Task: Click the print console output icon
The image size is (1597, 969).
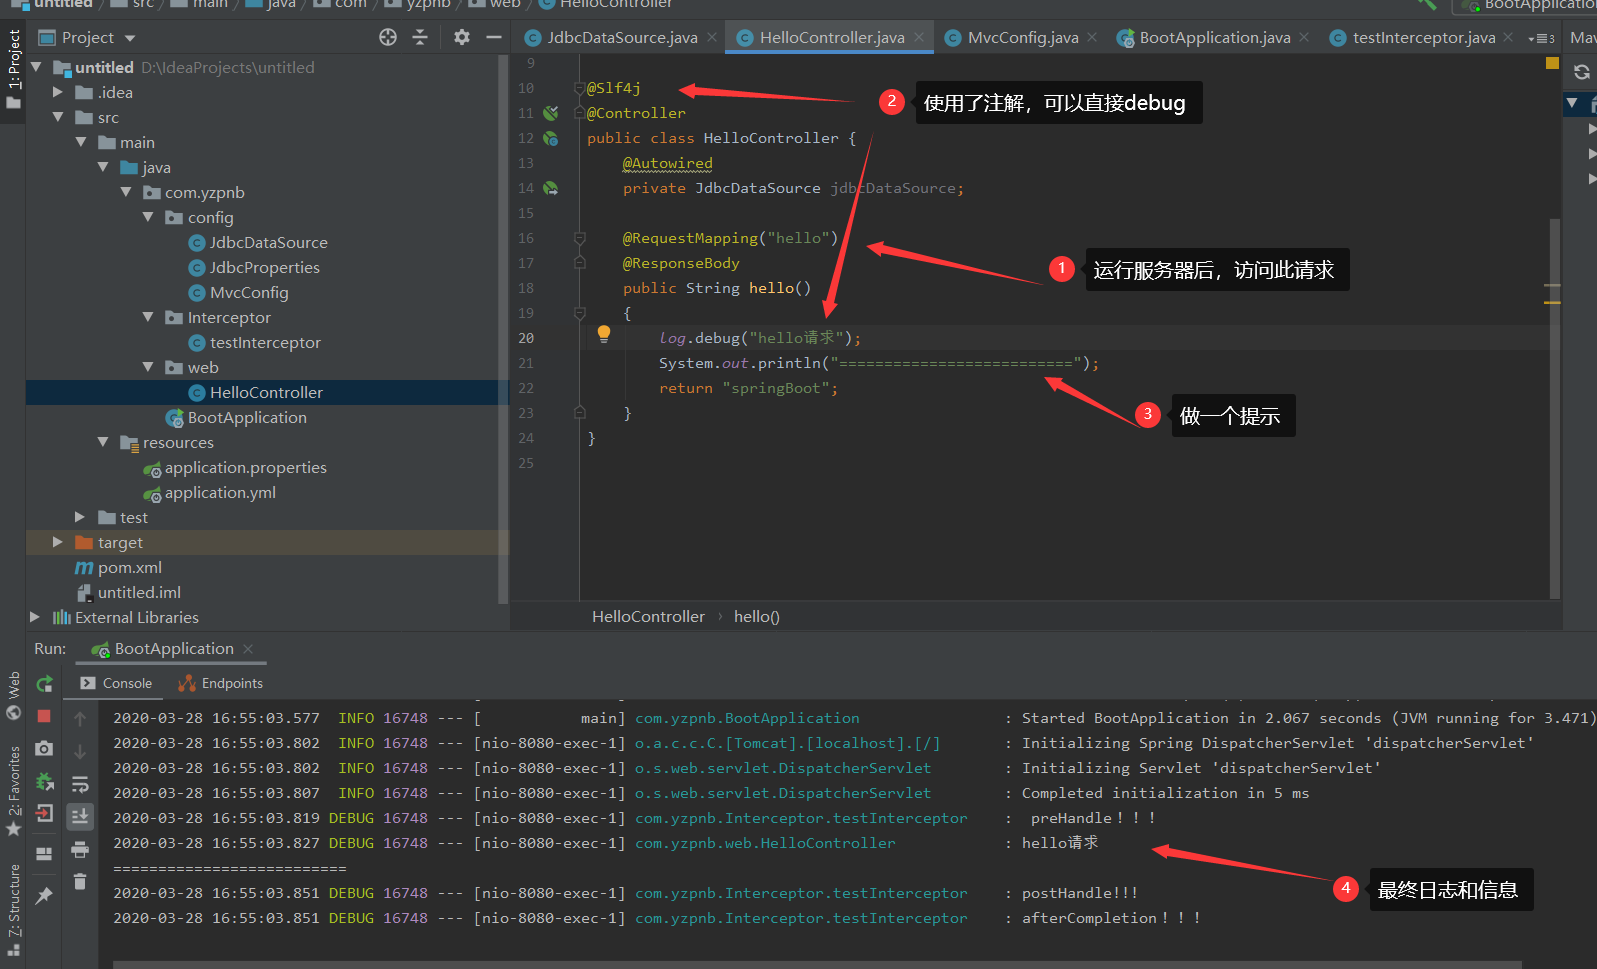Action: click(80, 850)
